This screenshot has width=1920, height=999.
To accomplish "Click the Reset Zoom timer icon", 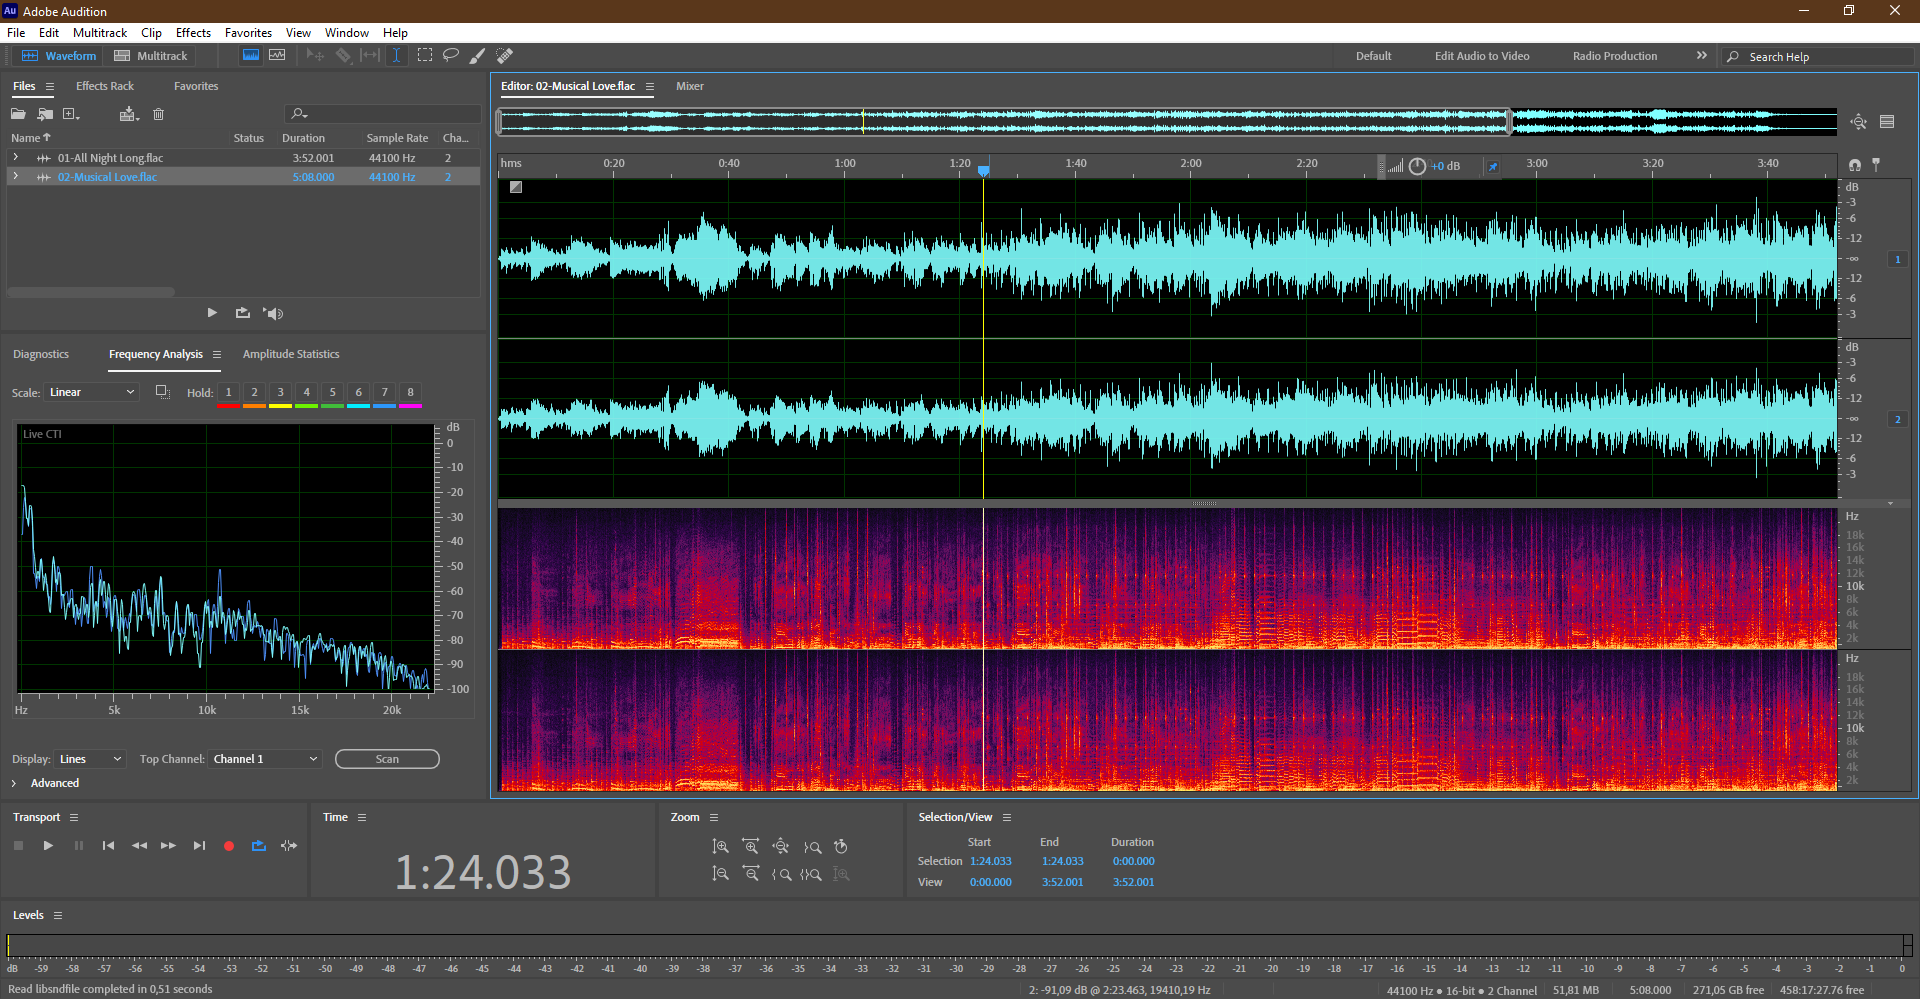I will (x=841, y=847).
